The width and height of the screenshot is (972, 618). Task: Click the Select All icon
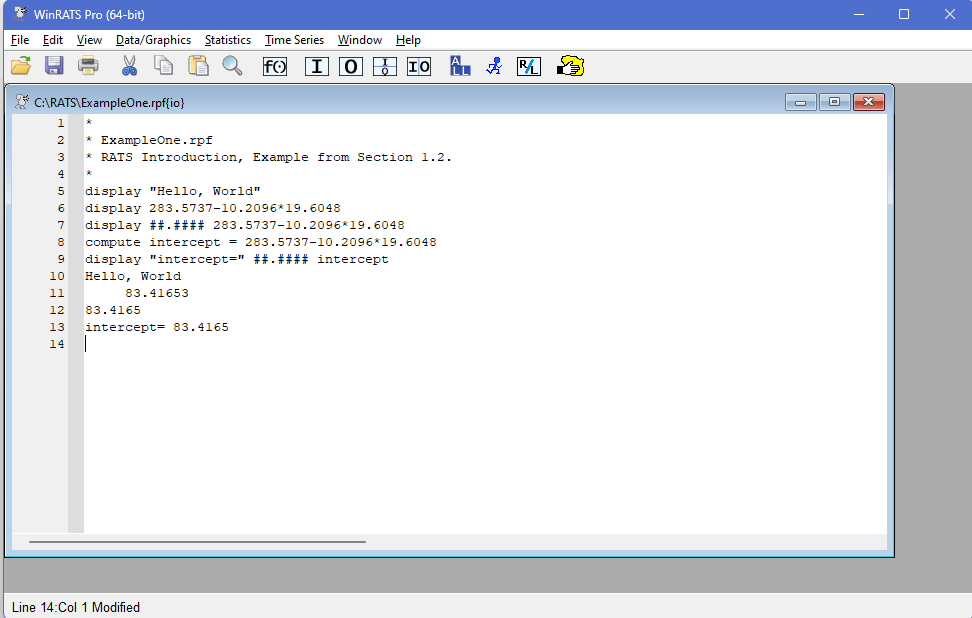point(460,67)
